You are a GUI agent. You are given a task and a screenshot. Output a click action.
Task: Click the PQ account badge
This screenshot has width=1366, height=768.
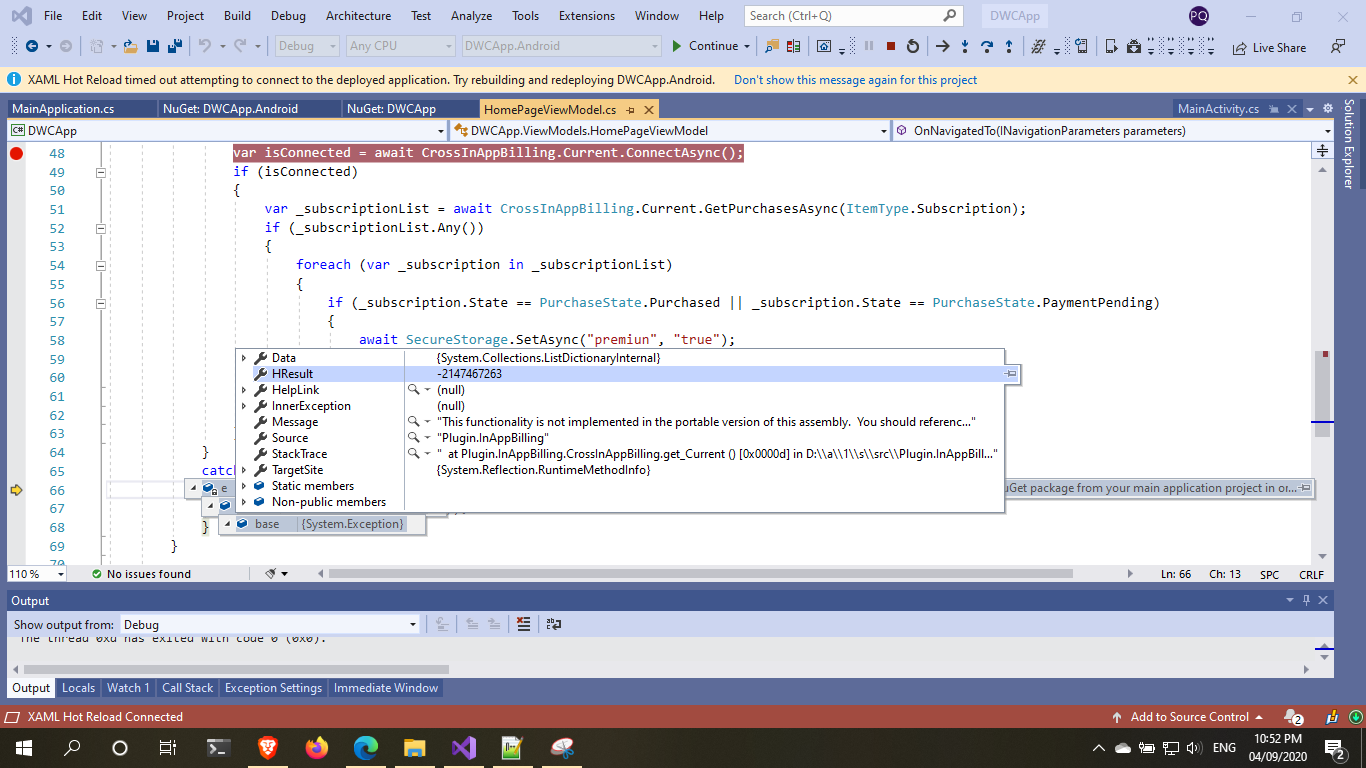[x=1198, y=16]
